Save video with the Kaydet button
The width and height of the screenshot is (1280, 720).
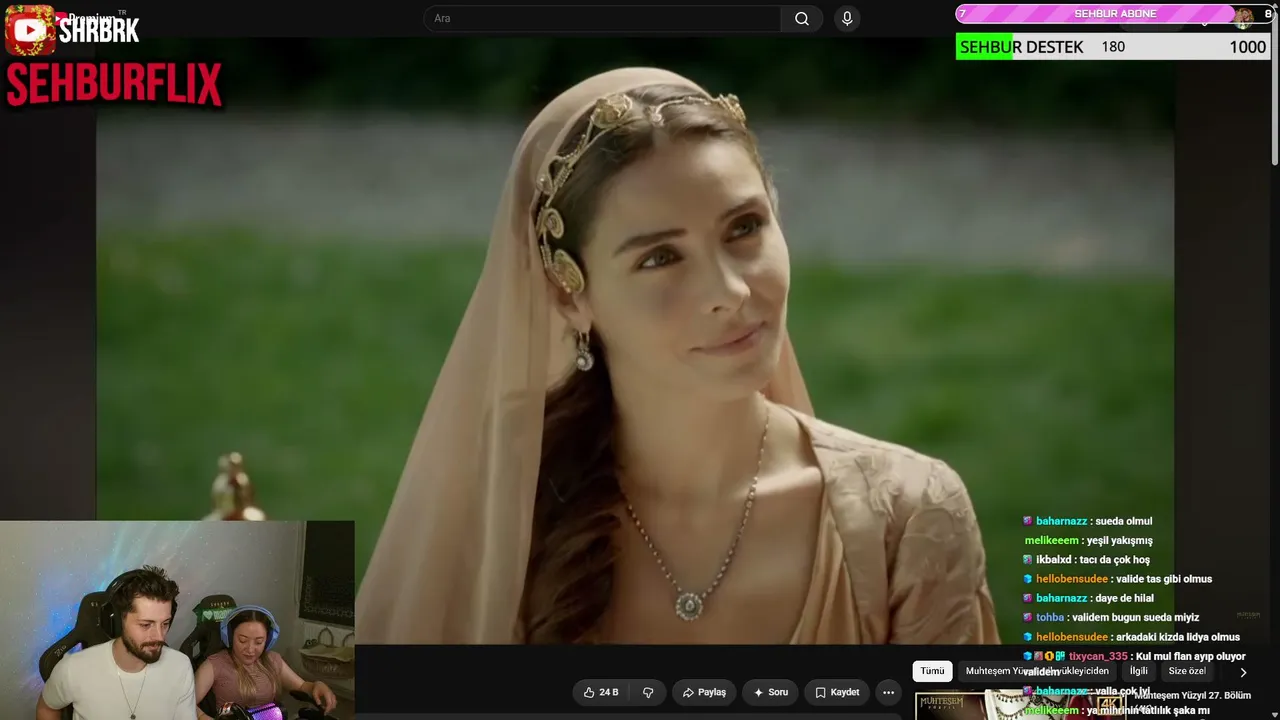click(837, 692)
